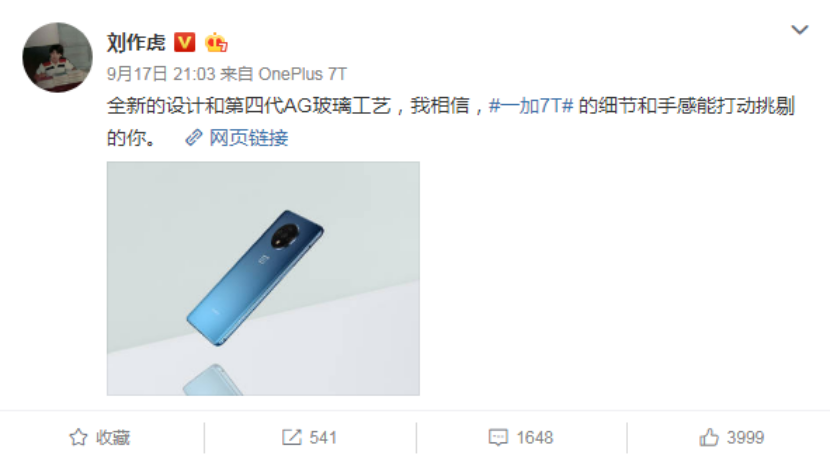Image resolution: width=830 pixels, height=460 pixels.
Task: Click the 3999 likes count
Action: (x=745, y=438)
